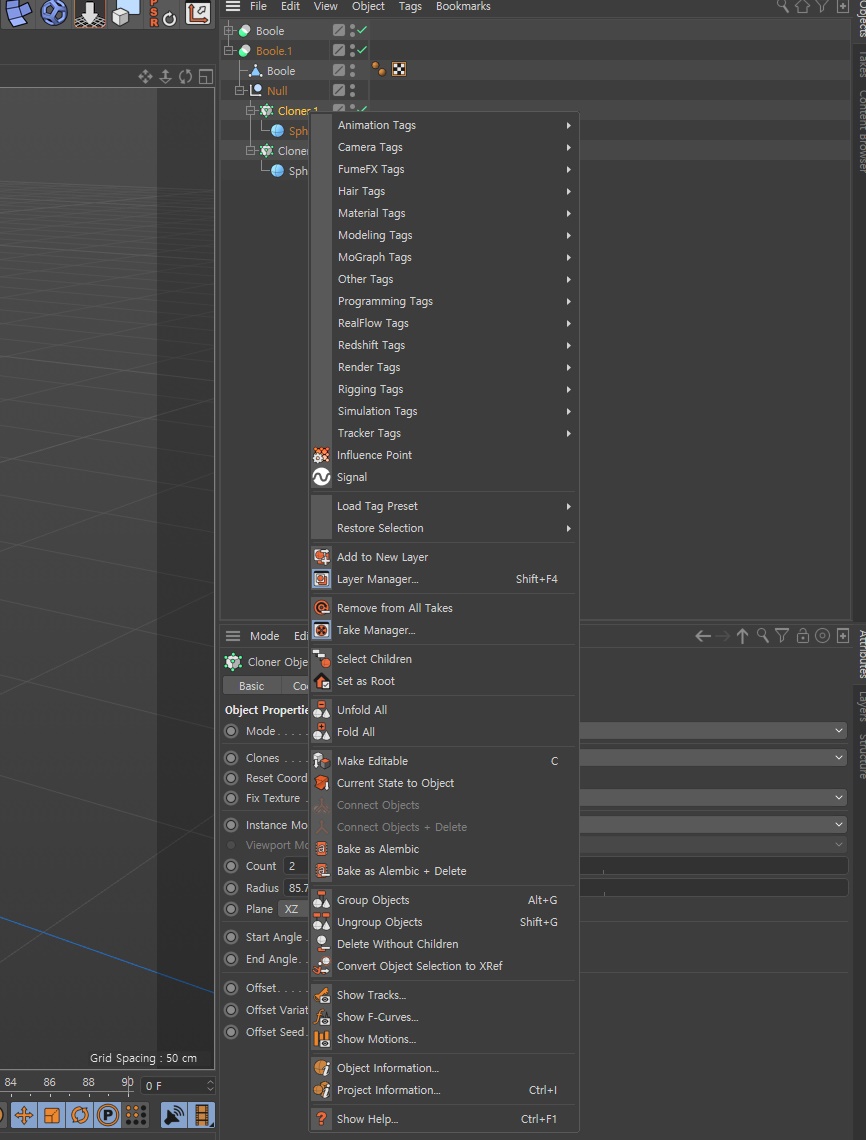Viewport: 866px width, 1140px height.
Task: Open the Redshift Tags submenu
Action: 444,345
